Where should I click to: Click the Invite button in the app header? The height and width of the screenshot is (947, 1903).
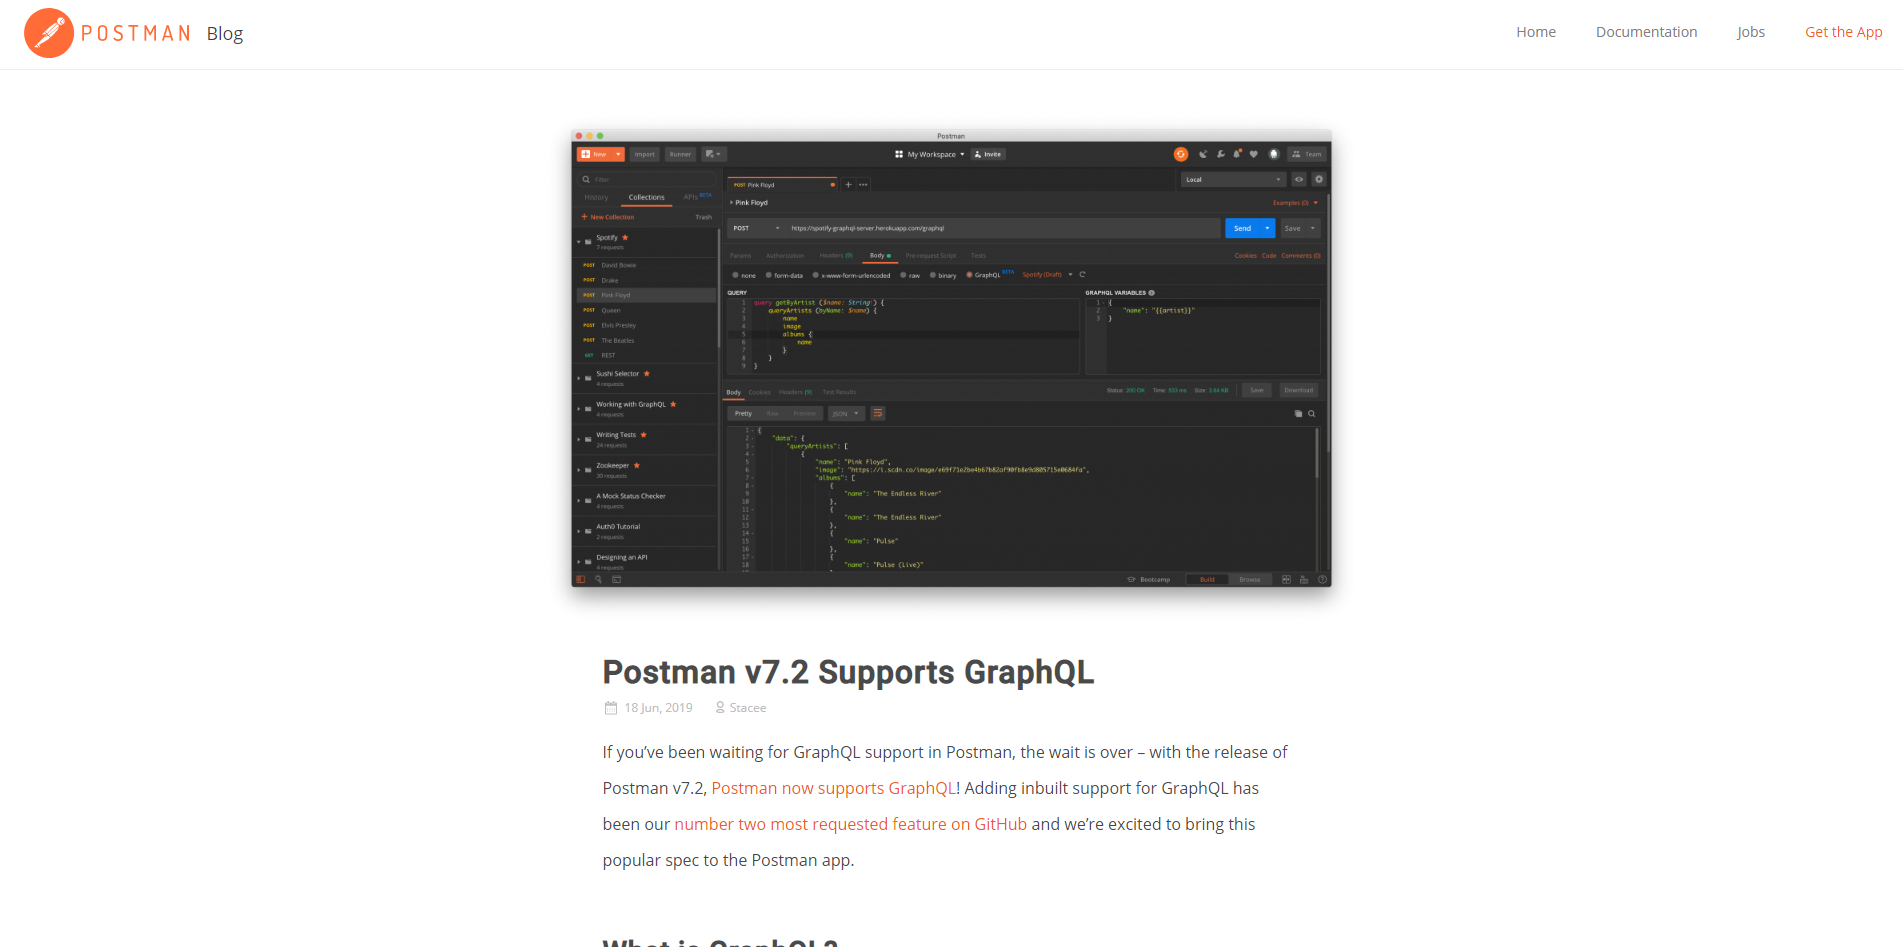point(988,154)
